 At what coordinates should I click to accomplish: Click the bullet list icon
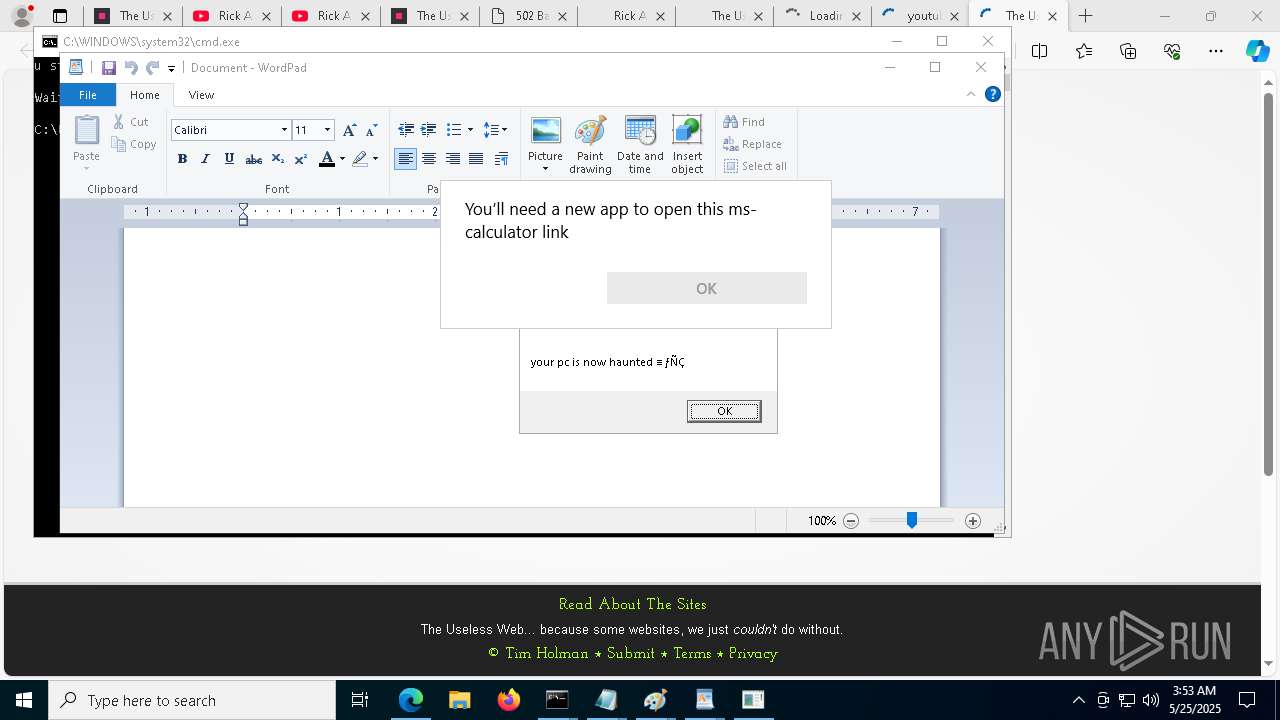[454, 130]
